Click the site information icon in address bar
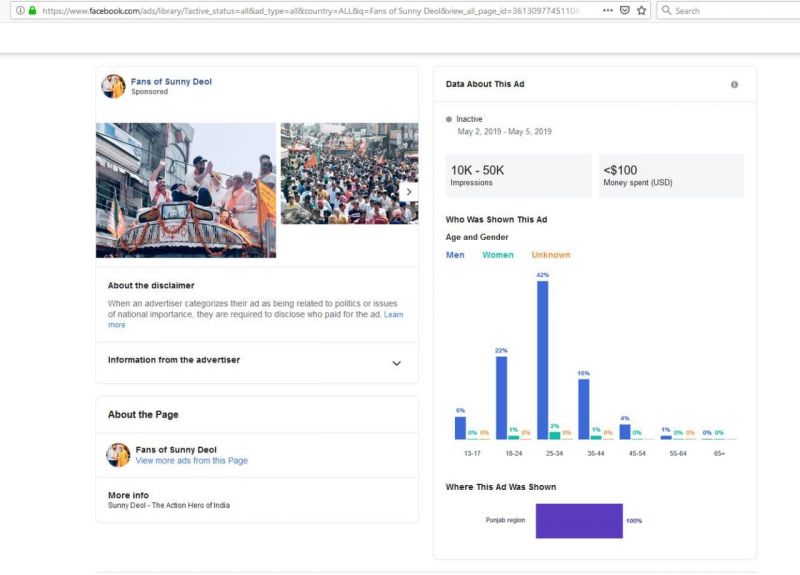Image resolution: width=800 pixels, height=575 pixels. (x=20, y=10)
